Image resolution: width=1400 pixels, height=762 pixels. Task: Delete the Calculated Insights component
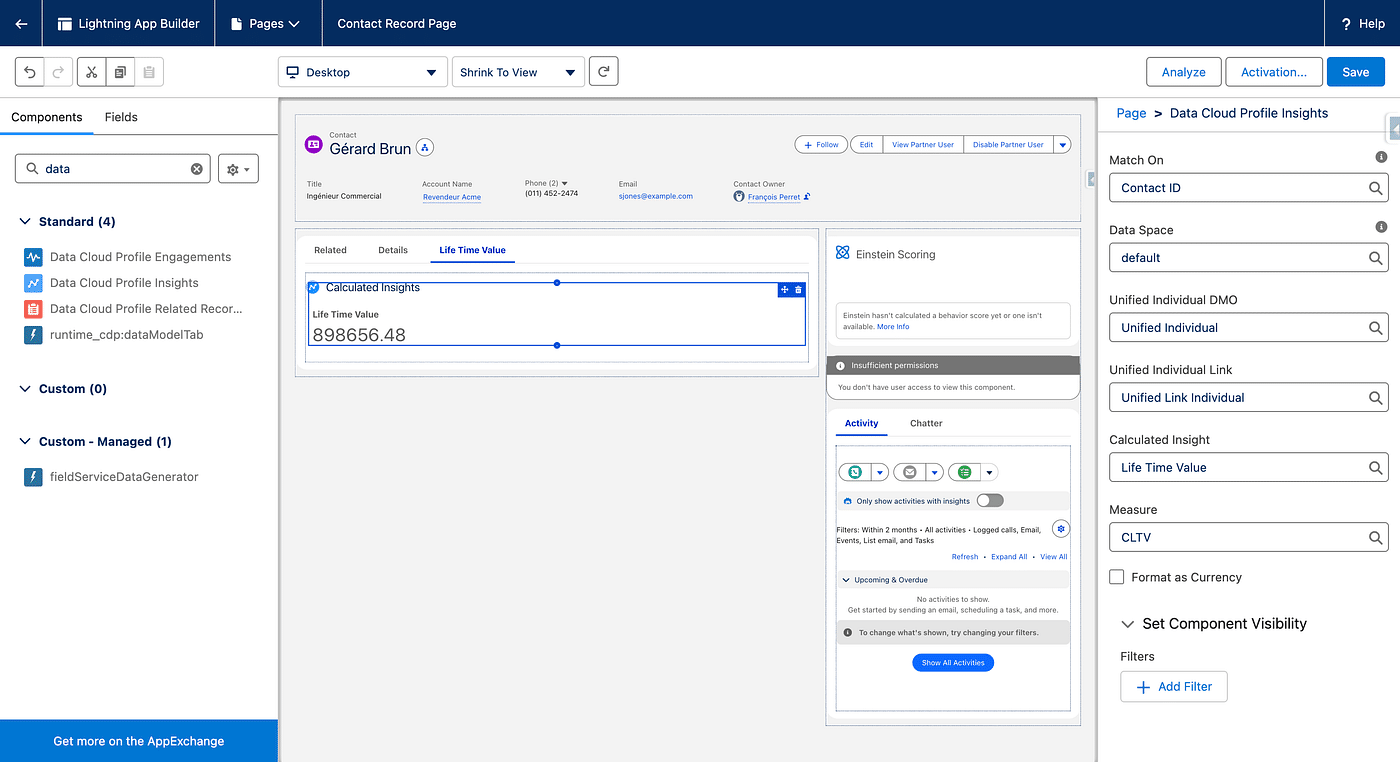(798, 290)
